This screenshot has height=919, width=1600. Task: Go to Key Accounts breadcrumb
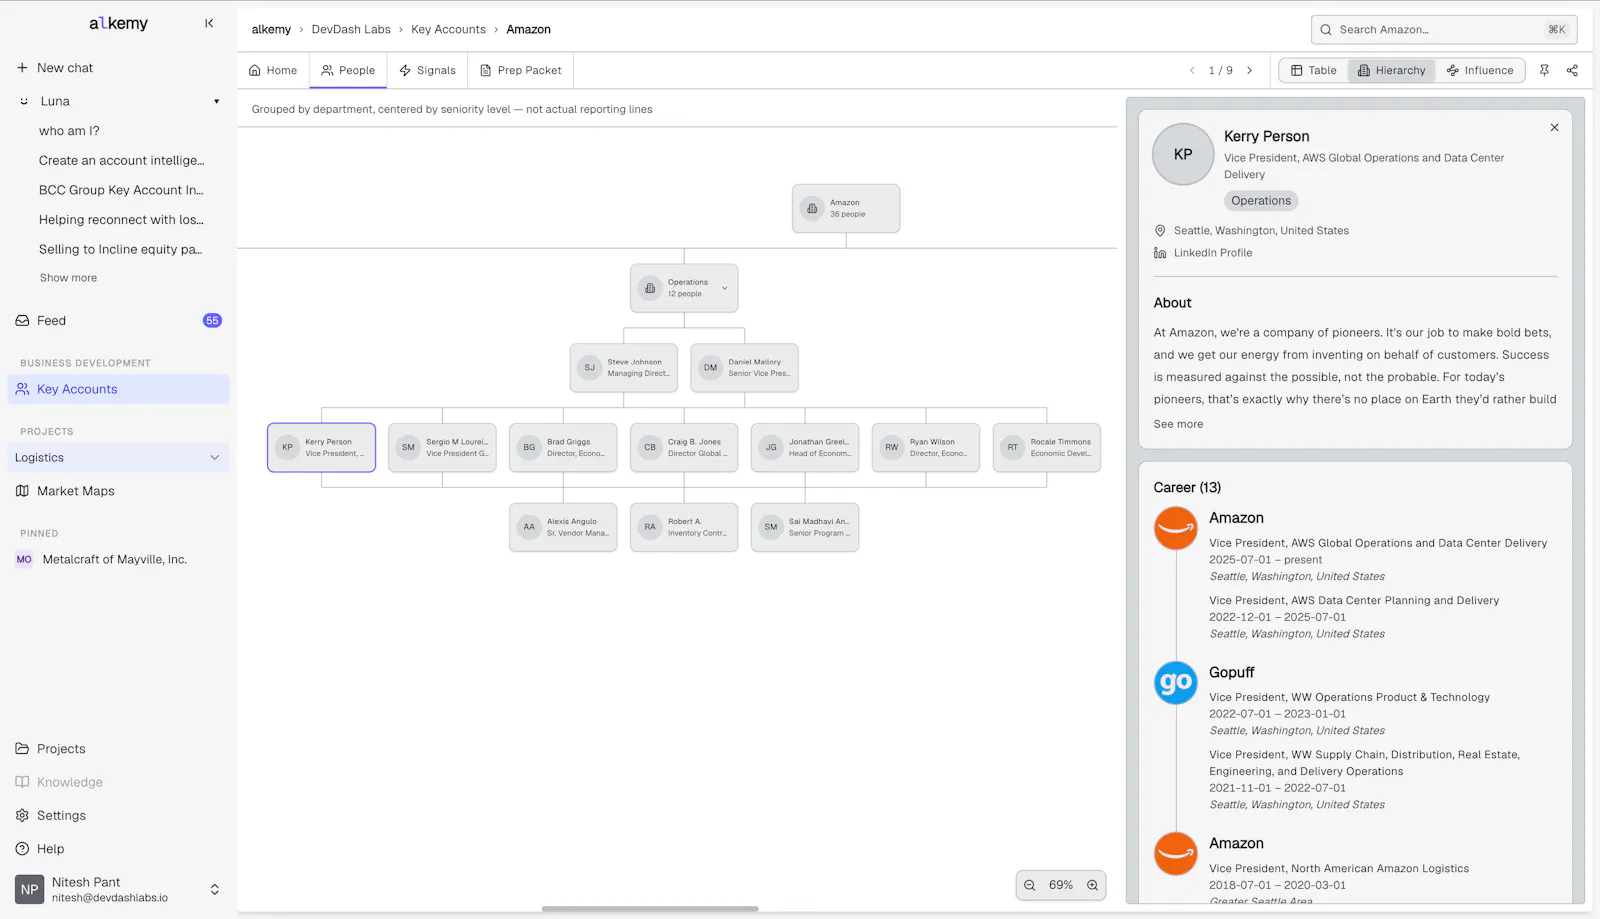[448, 30]
